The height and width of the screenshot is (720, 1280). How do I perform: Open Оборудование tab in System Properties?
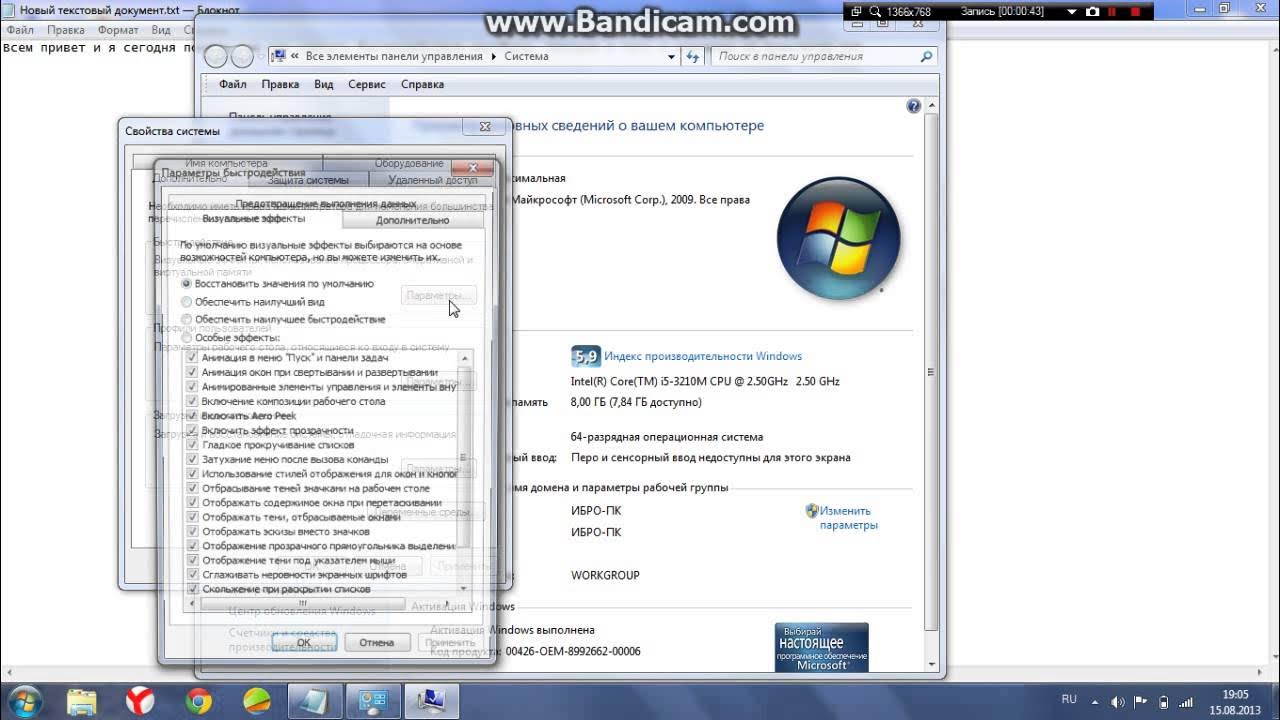coord(409,163)
